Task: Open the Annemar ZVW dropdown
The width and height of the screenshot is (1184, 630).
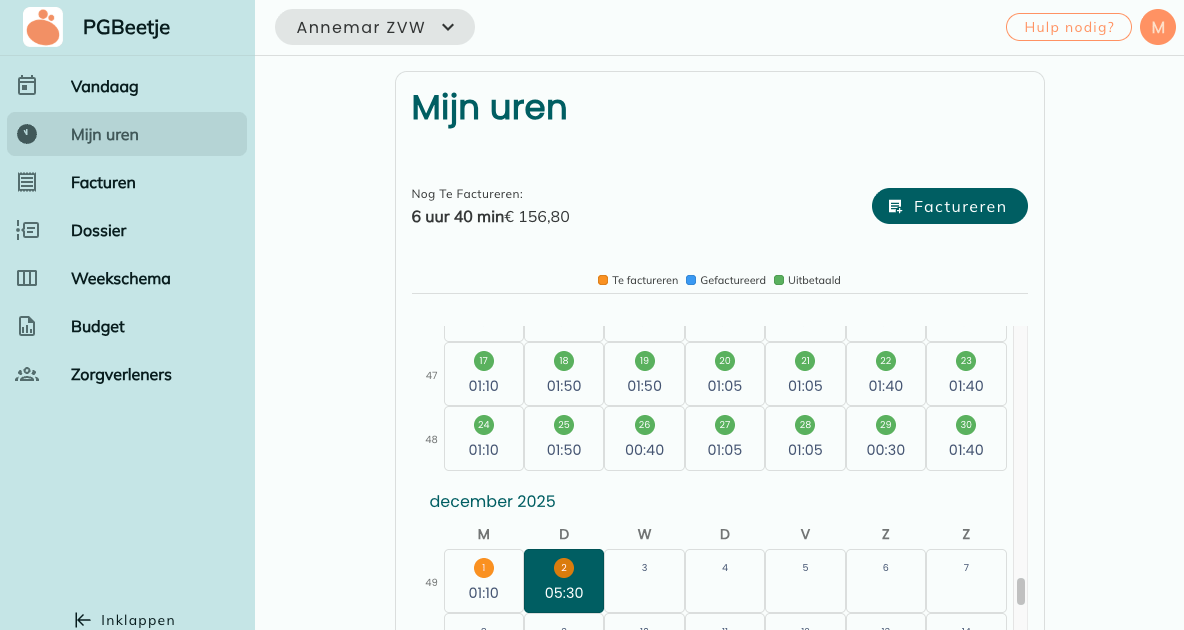Action: pos(374,27)
